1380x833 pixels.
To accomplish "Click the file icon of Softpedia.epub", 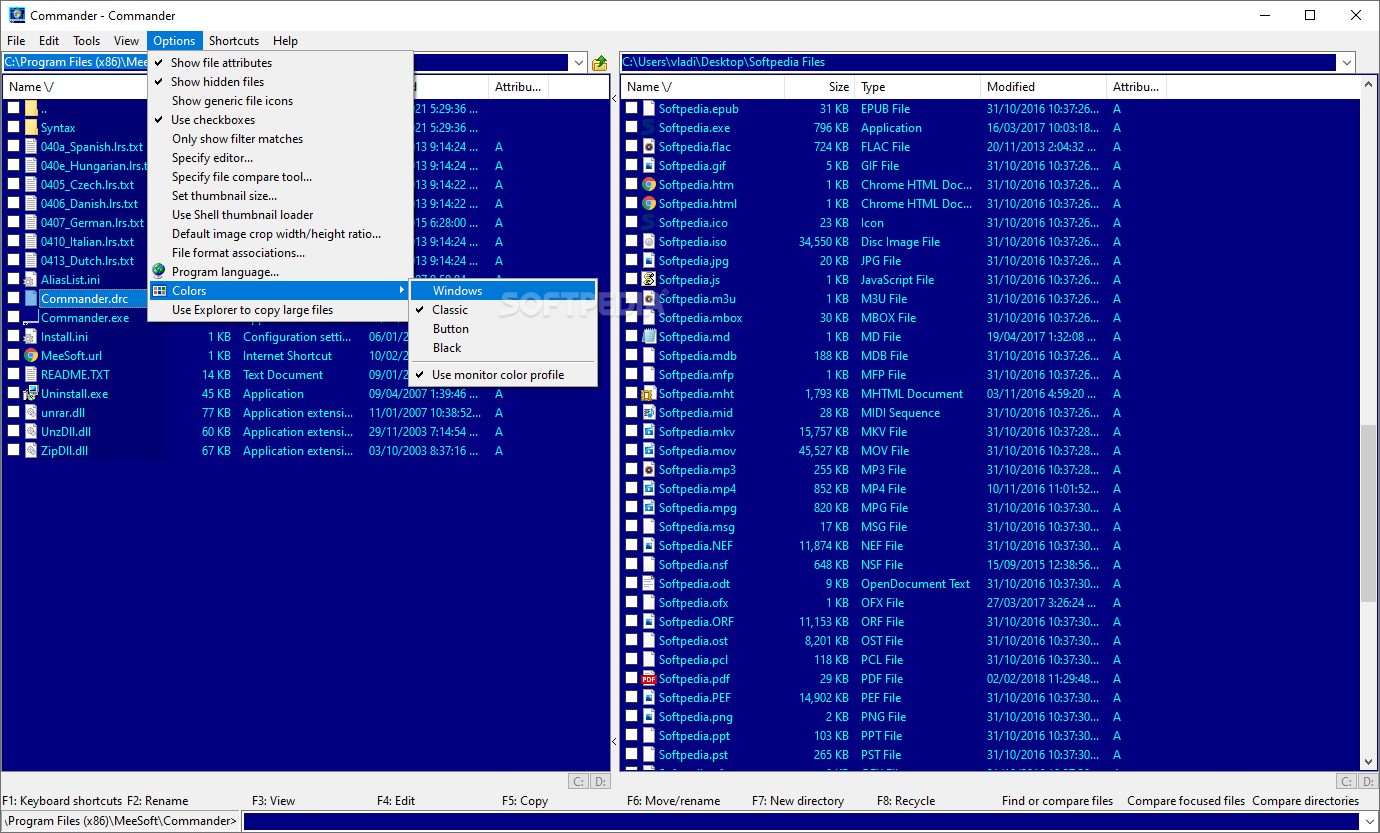I will click(649, 109).
